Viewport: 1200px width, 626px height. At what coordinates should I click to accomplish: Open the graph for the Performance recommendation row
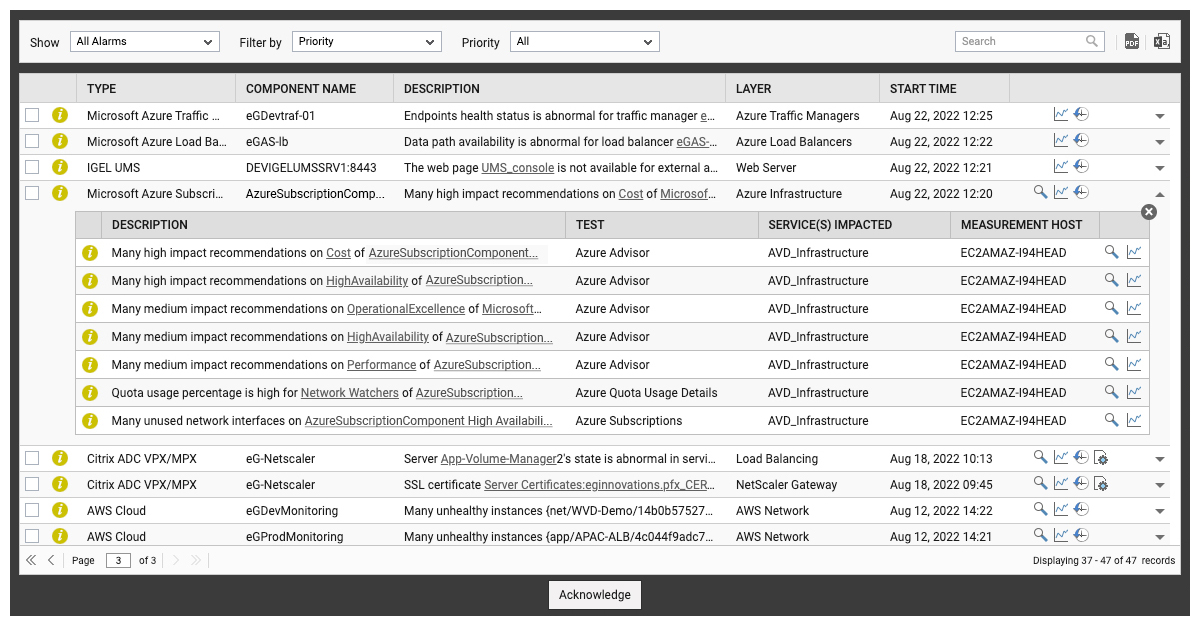tap(1134, 364)
